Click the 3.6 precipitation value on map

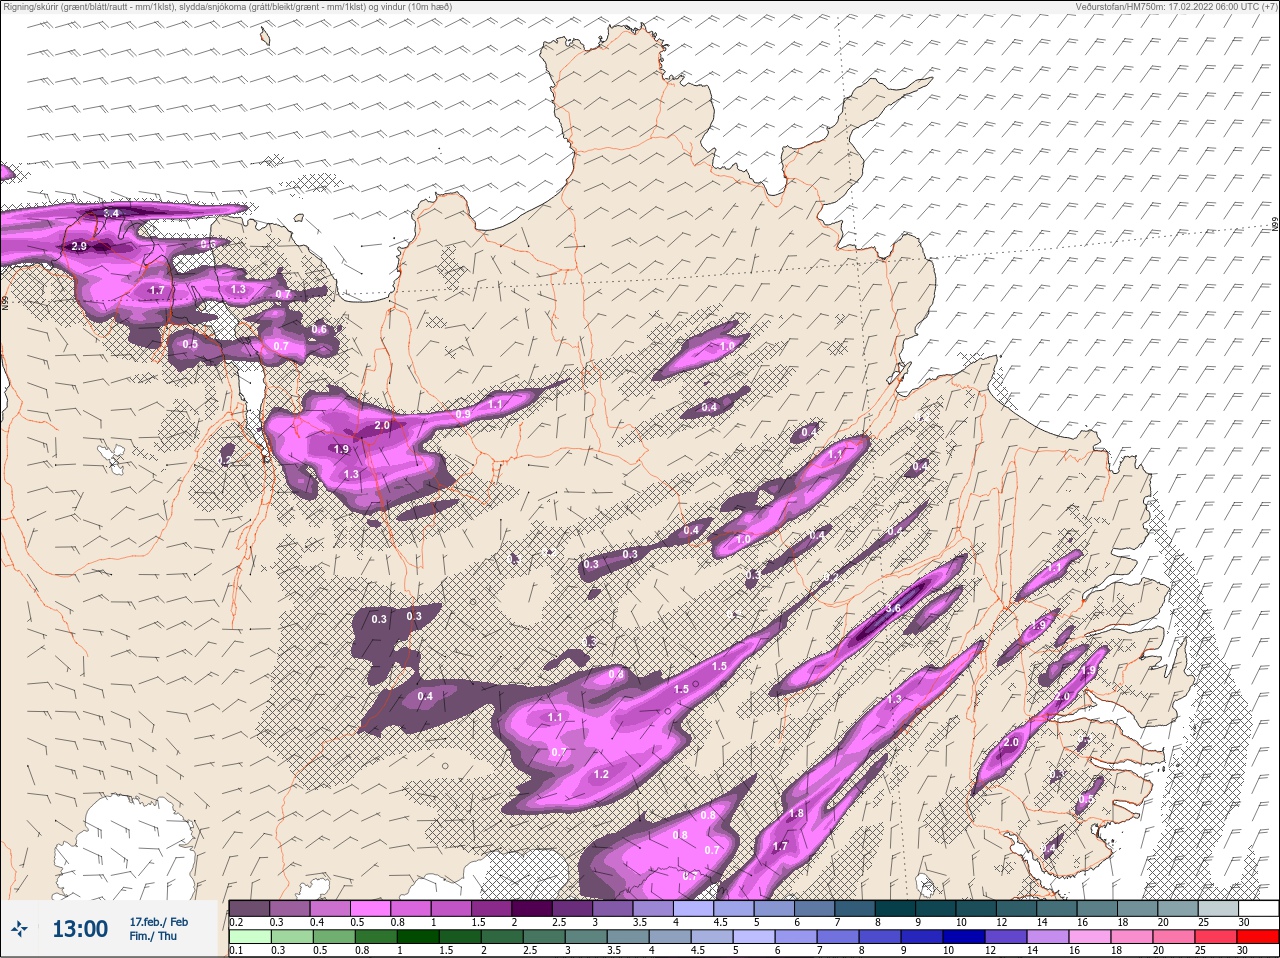click(893, 608)
